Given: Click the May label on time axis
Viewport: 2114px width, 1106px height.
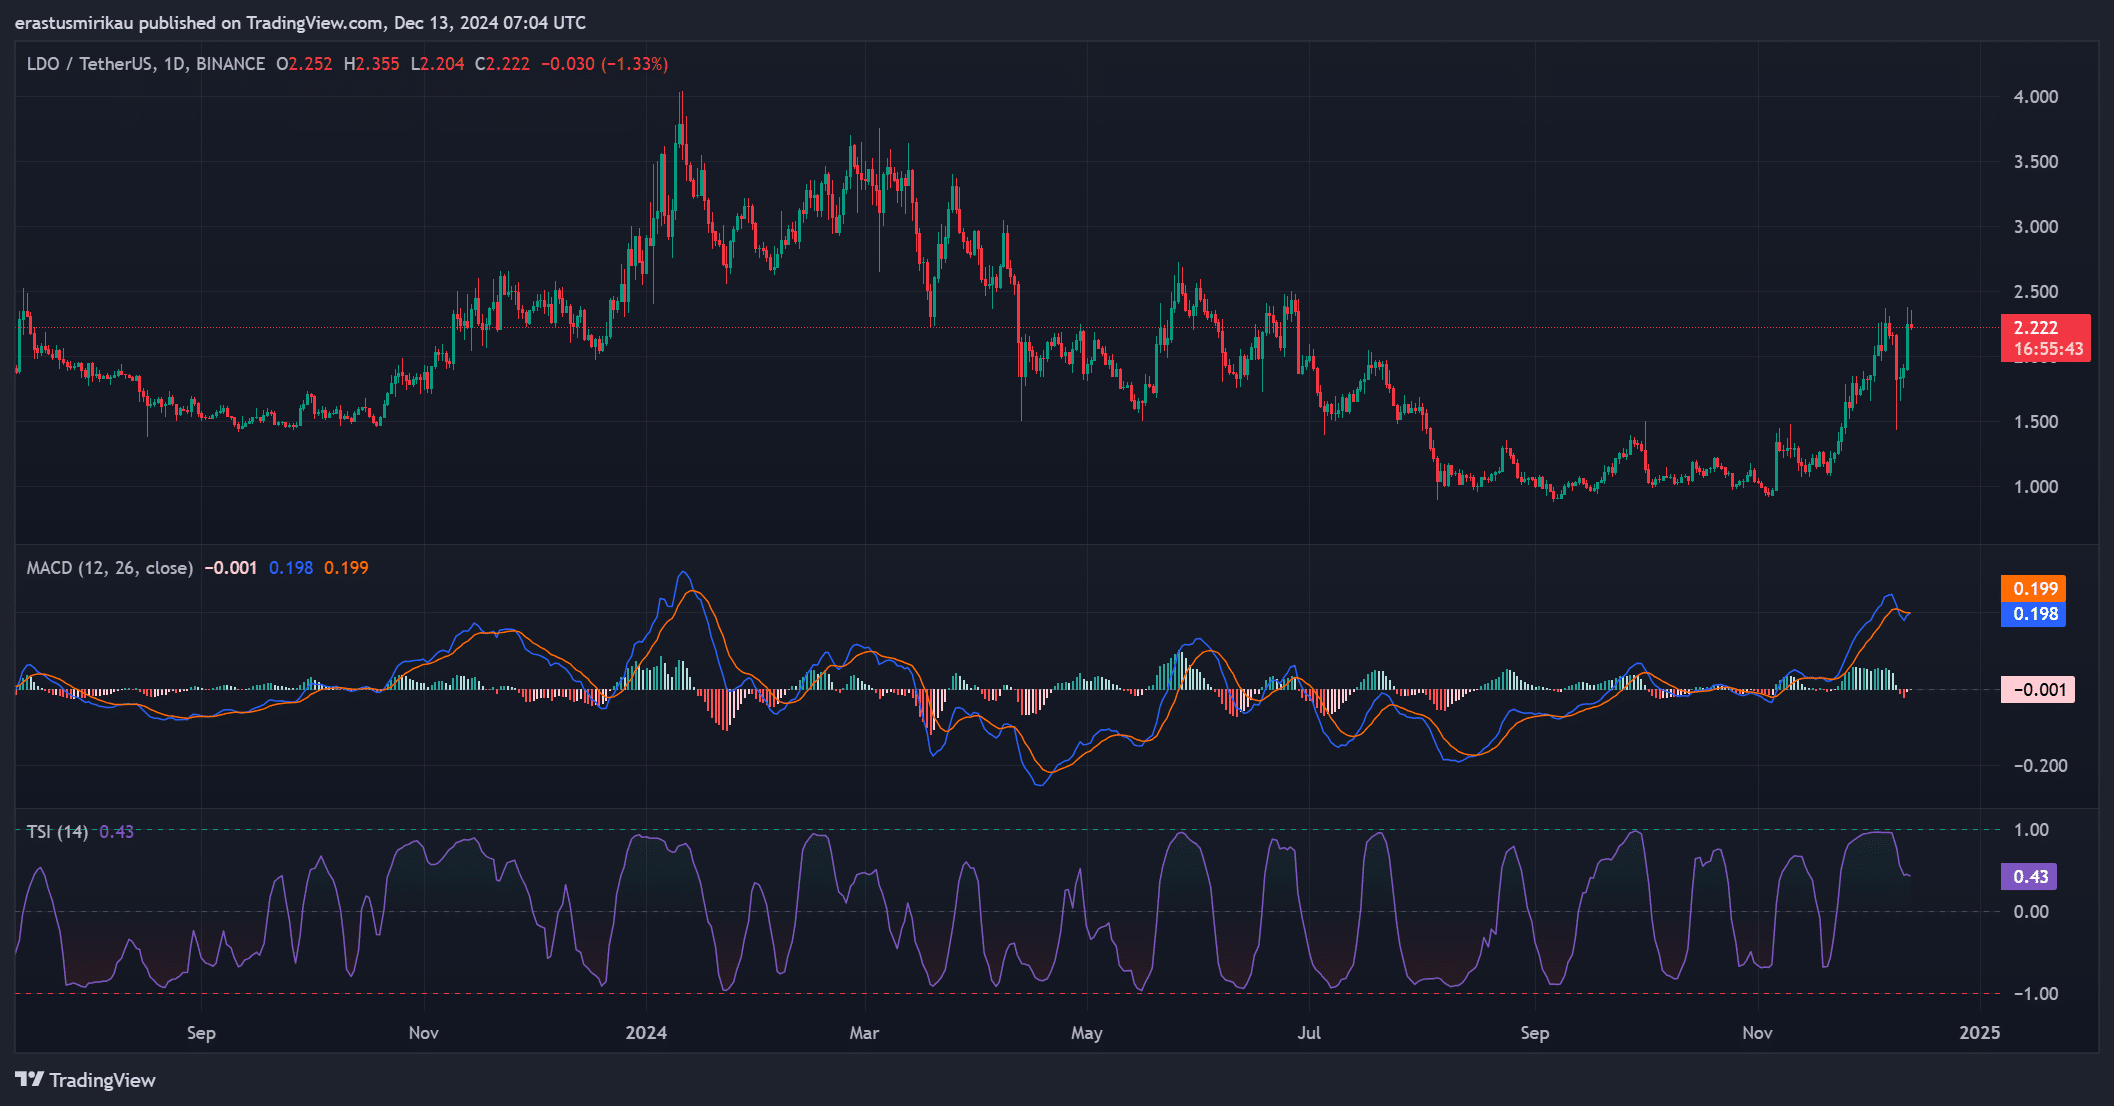Looking at the screenshot, I should [x=1086, y=1033].
